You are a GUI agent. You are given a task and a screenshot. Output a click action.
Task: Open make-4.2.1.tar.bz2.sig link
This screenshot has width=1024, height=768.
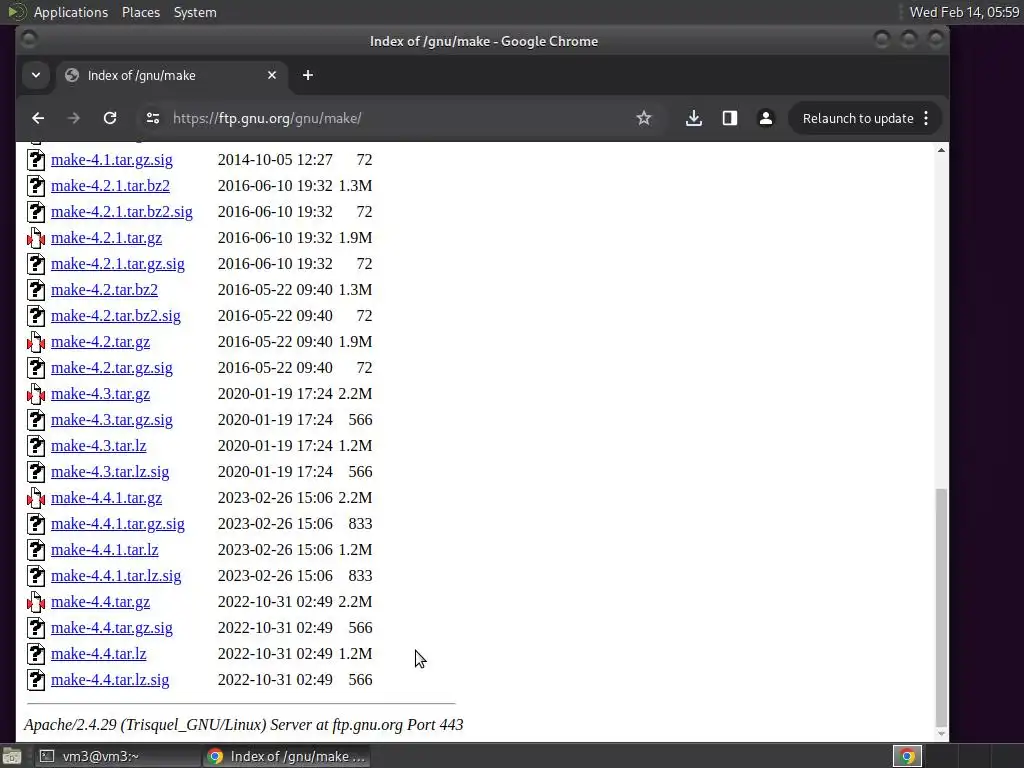pyautogui.click(x=121, y=212)
